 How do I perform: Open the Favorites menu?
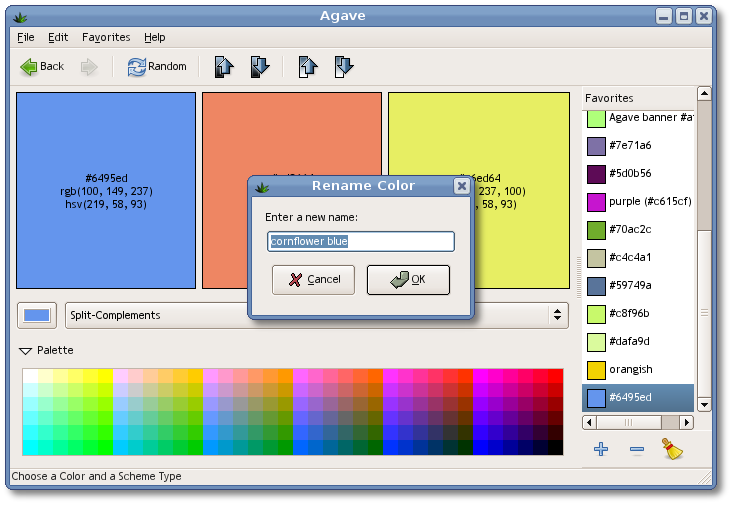point(106,37)
